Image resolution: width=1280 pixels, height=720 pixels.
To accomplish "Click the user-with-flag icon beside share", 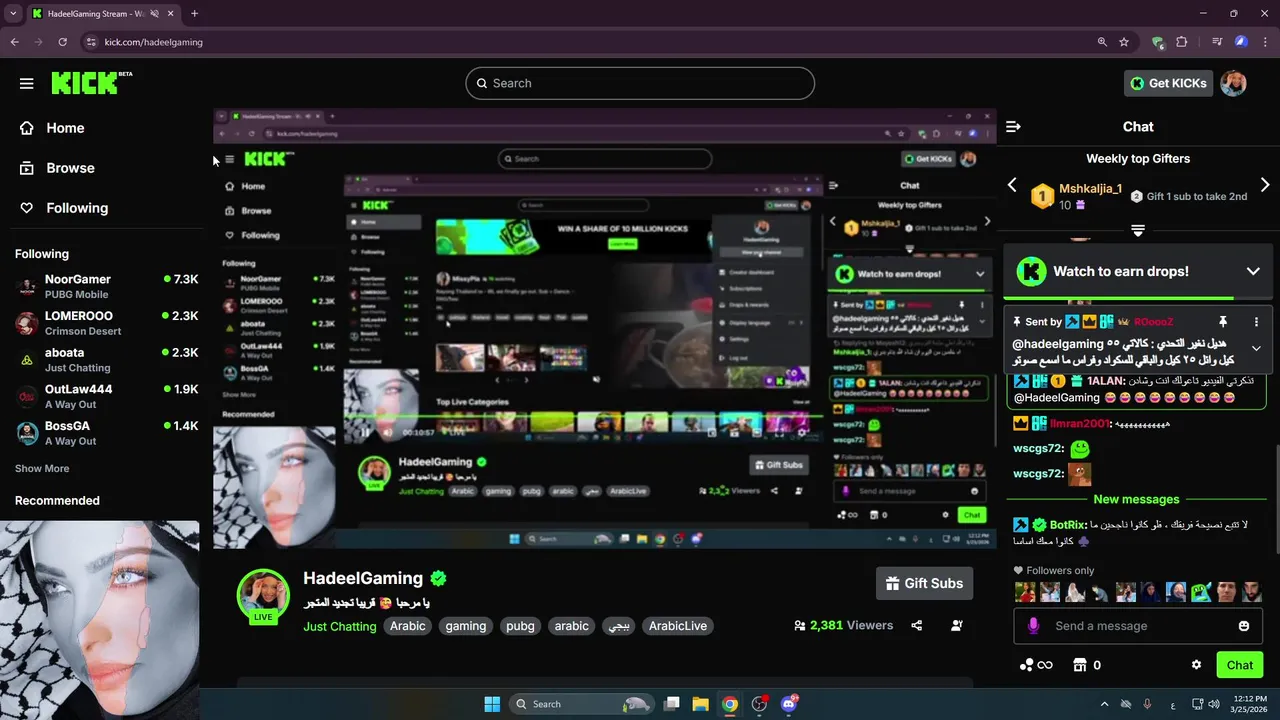I will [x=957, y=626].
